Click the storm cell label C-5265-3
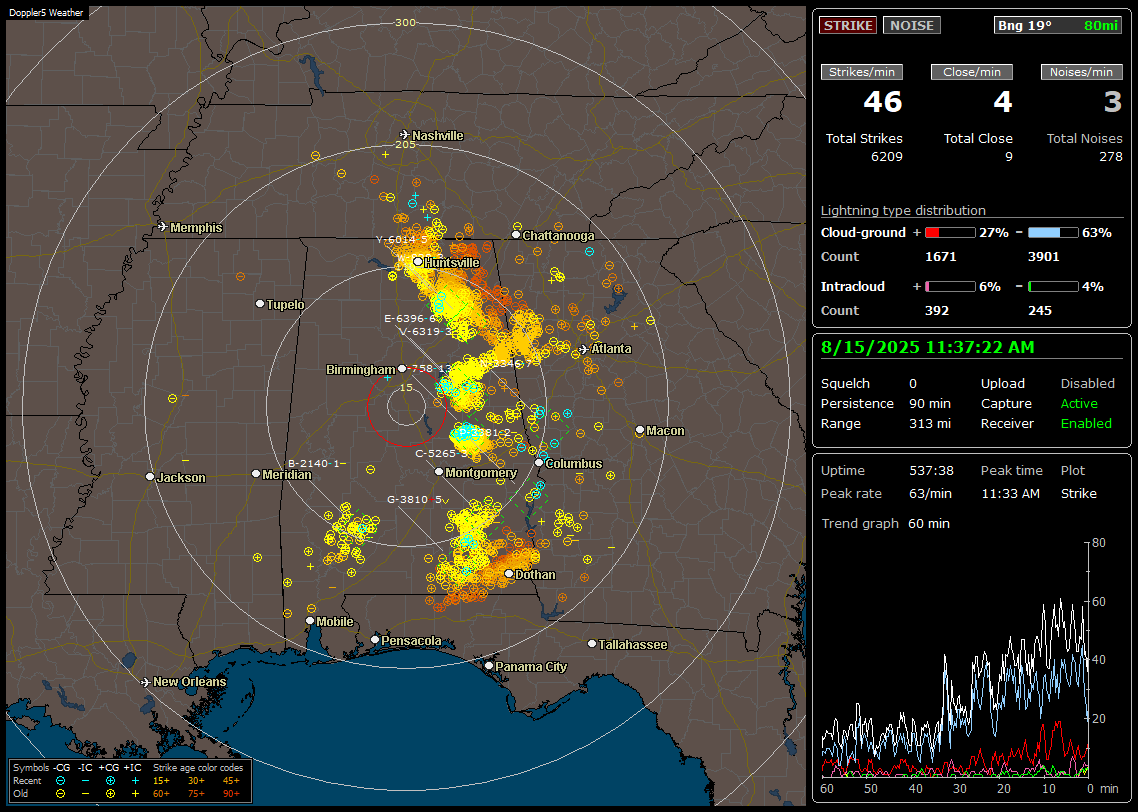This screenshot has height=812, width=1138. (x=441, y=453)
